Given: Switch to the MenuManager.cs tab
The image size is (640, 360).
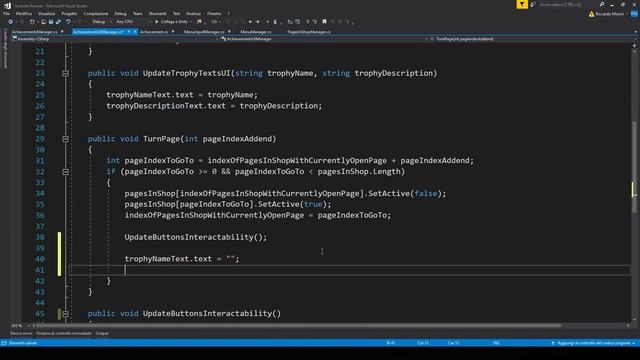Looking at the screenshot, I should (x=256, y=31).
